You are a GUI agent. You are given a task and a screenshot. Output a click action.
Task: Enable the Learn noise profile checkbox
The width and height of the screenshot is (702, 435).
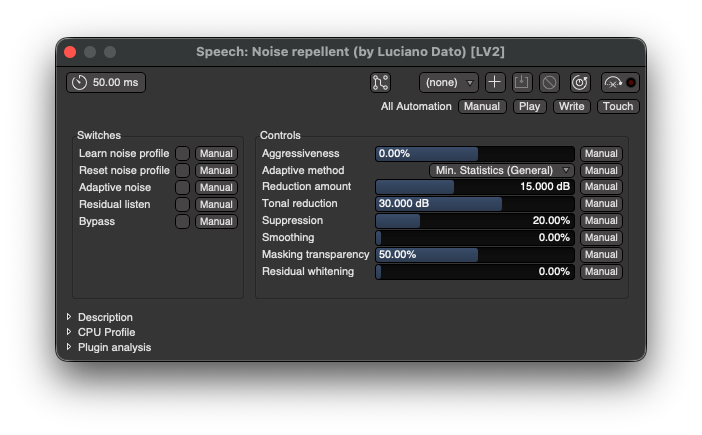182,154
